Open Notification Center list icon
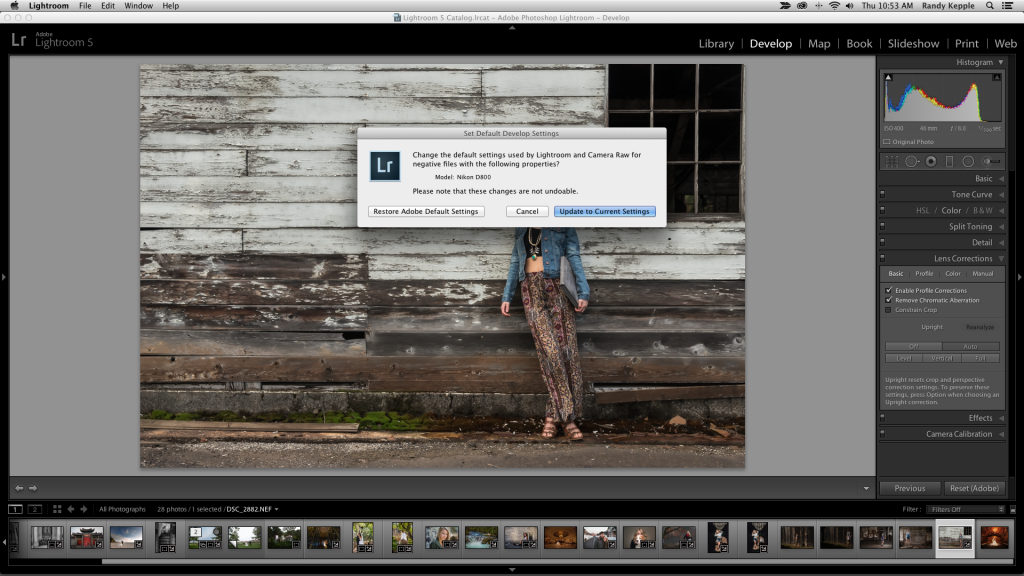This screenshot has width=1024, height=576. [1007, 6]
